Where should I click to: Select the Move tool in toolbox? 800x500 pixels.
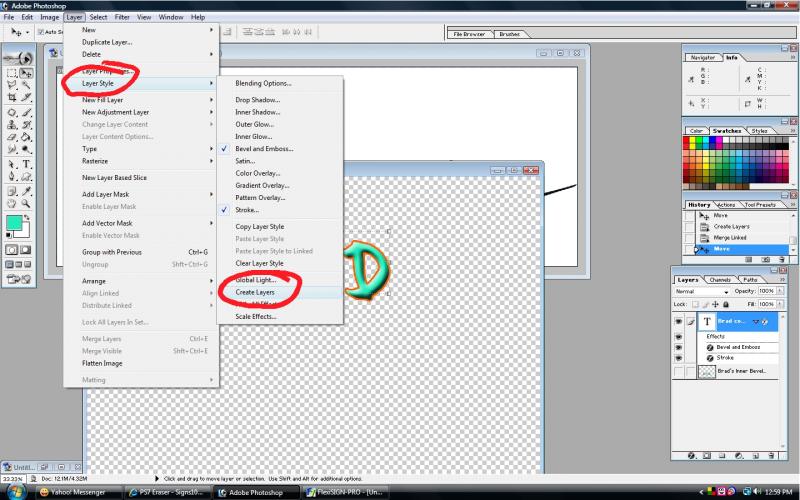point(26,73)
